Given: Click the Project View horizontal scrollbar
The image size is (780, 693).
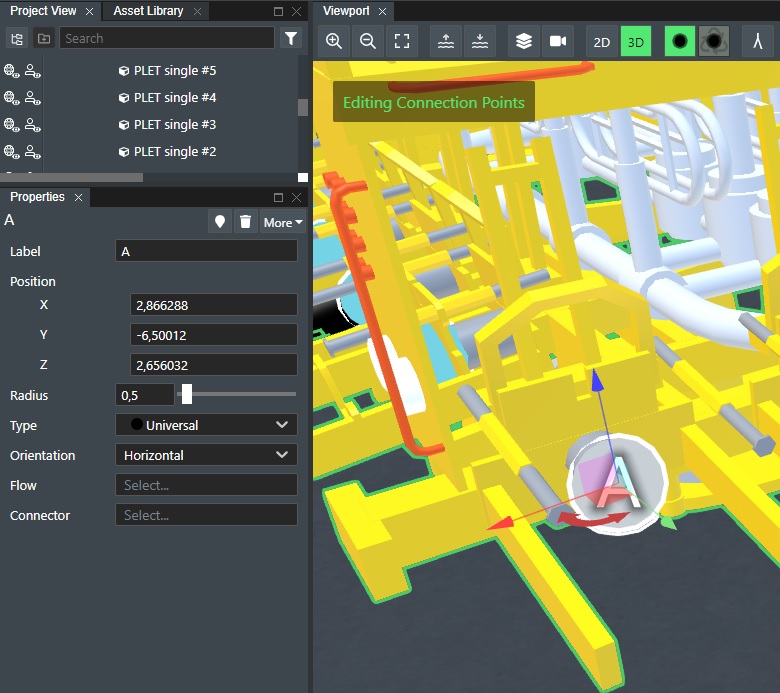Looking at the screenshot, I should coord(72,177).
